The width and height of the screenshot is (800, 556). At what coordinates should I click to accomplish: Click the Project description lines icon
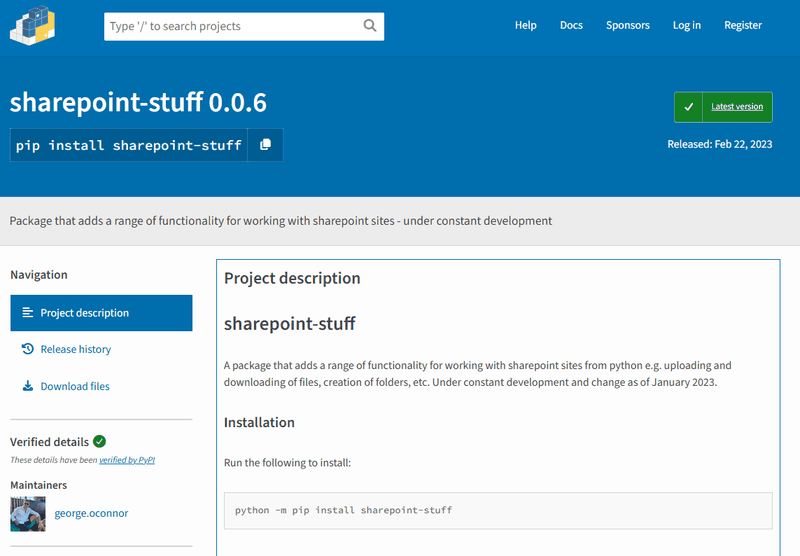tap(28, 312)
